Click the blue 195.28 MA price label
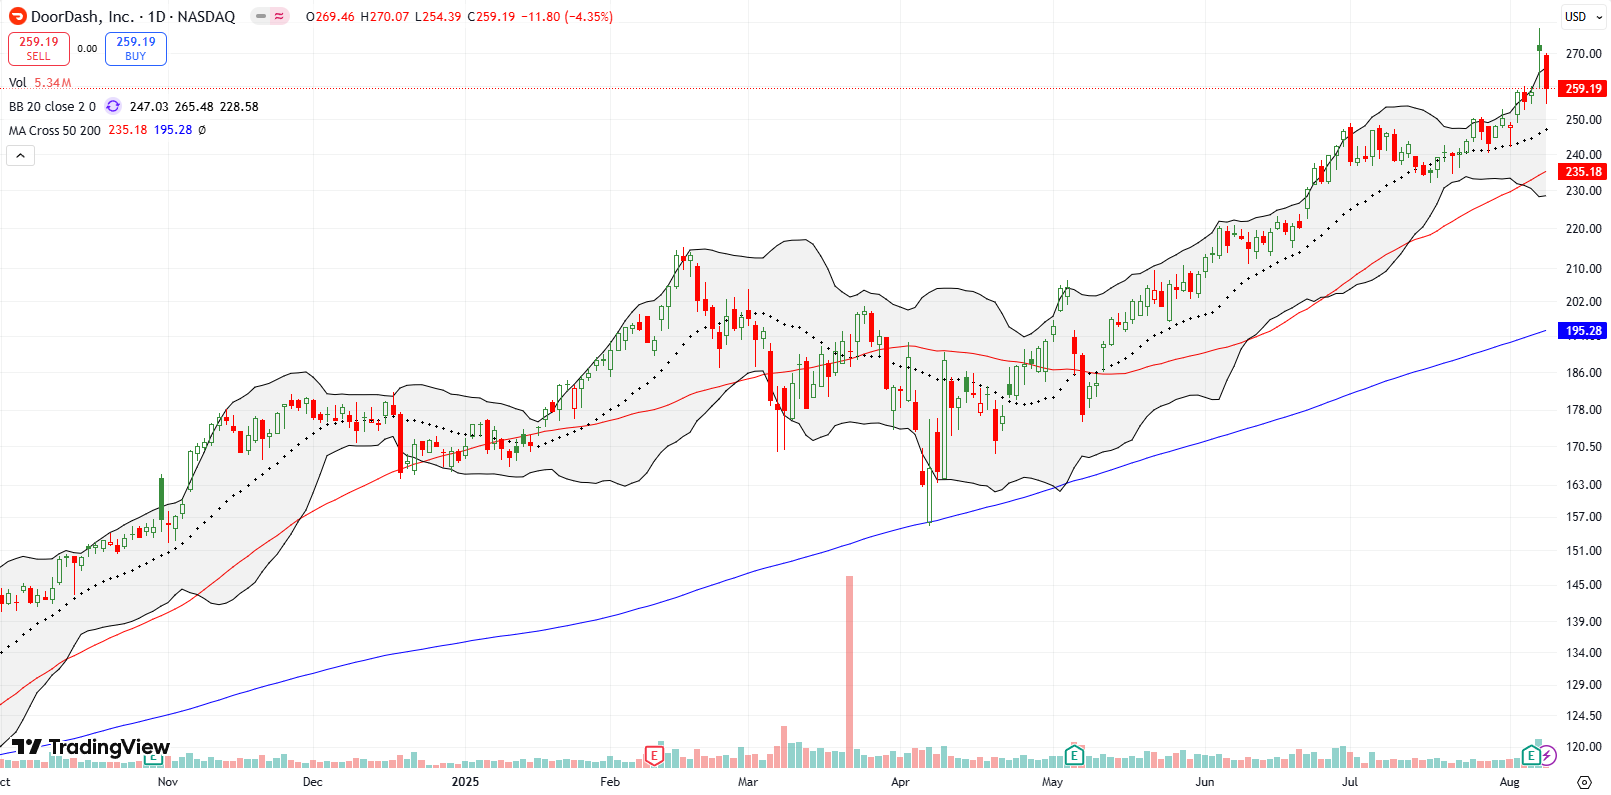Viewport: 1611px width, 795px height. pyautogui.click(x=1583, y=331)
